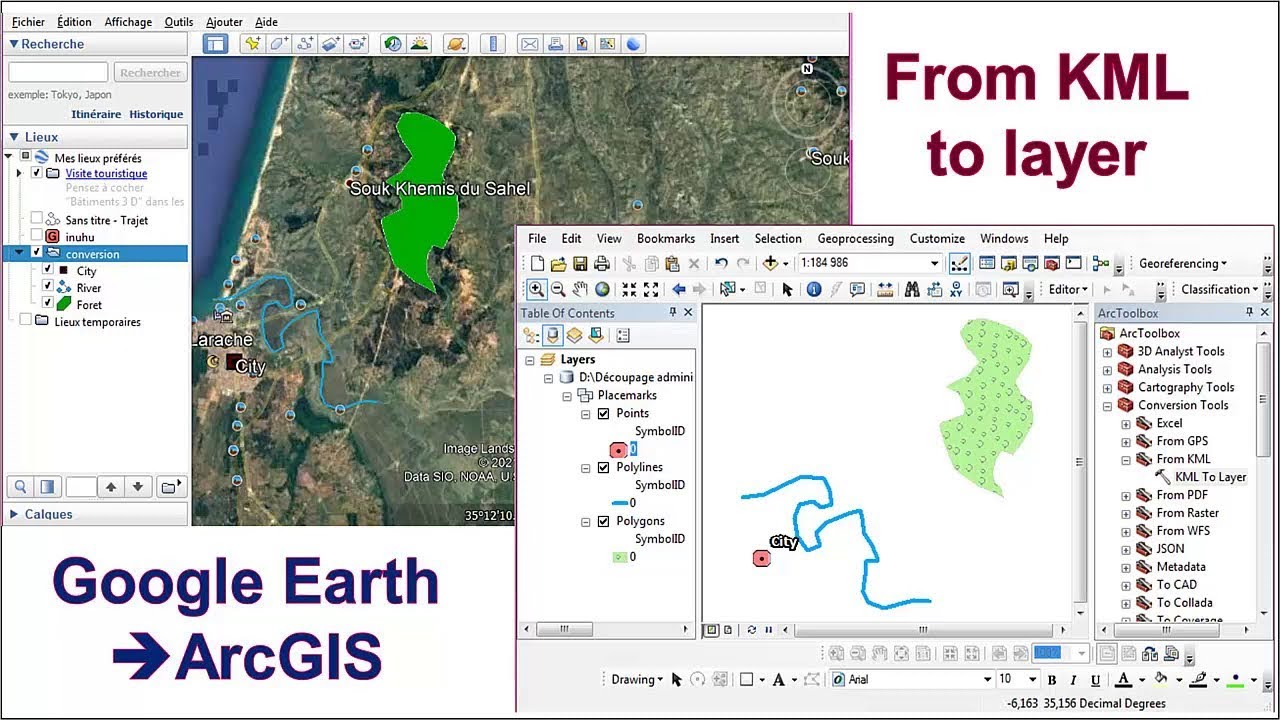Click the font color A swatch
Viewport: 1280px width, 720px height.
[1123, 680]
